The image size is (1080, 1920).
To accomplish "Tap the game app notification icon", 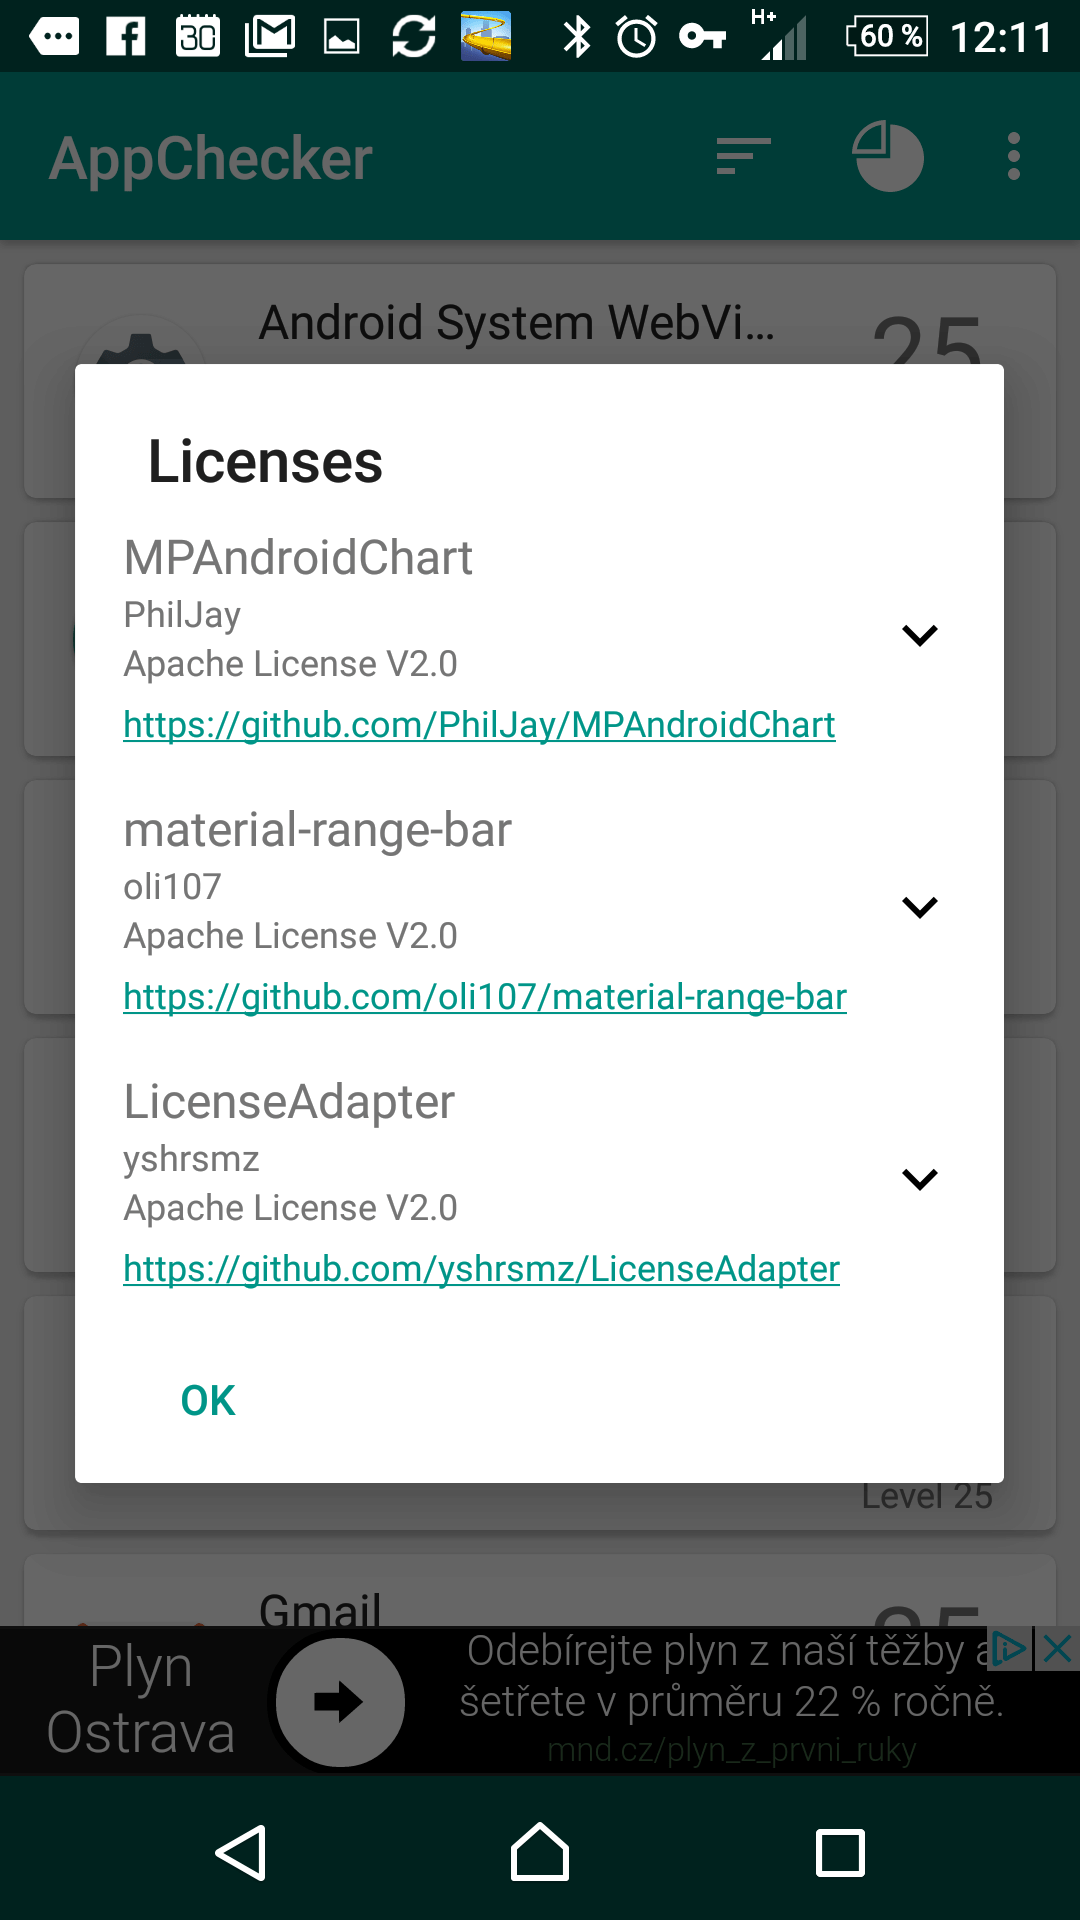I will click(x=486, y=36).
